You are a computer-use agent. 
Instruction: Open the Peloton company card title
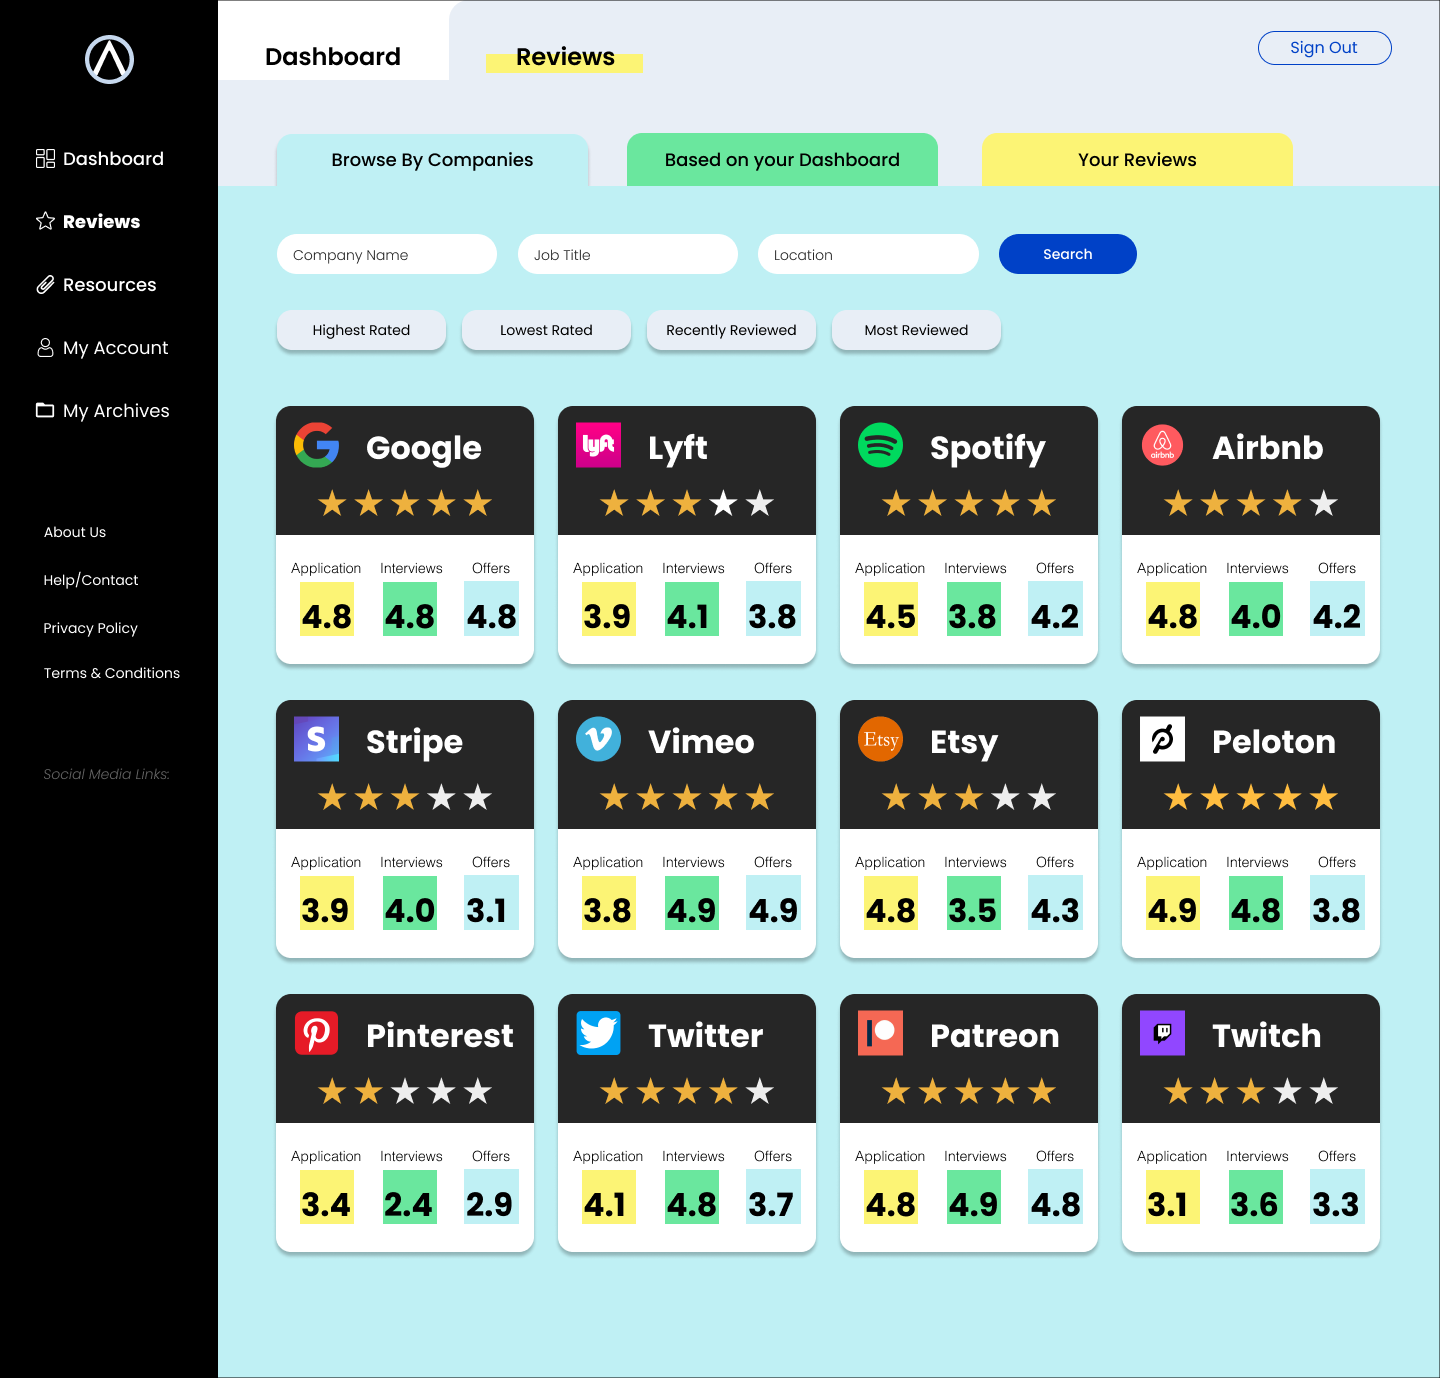tap(1274, 742)
